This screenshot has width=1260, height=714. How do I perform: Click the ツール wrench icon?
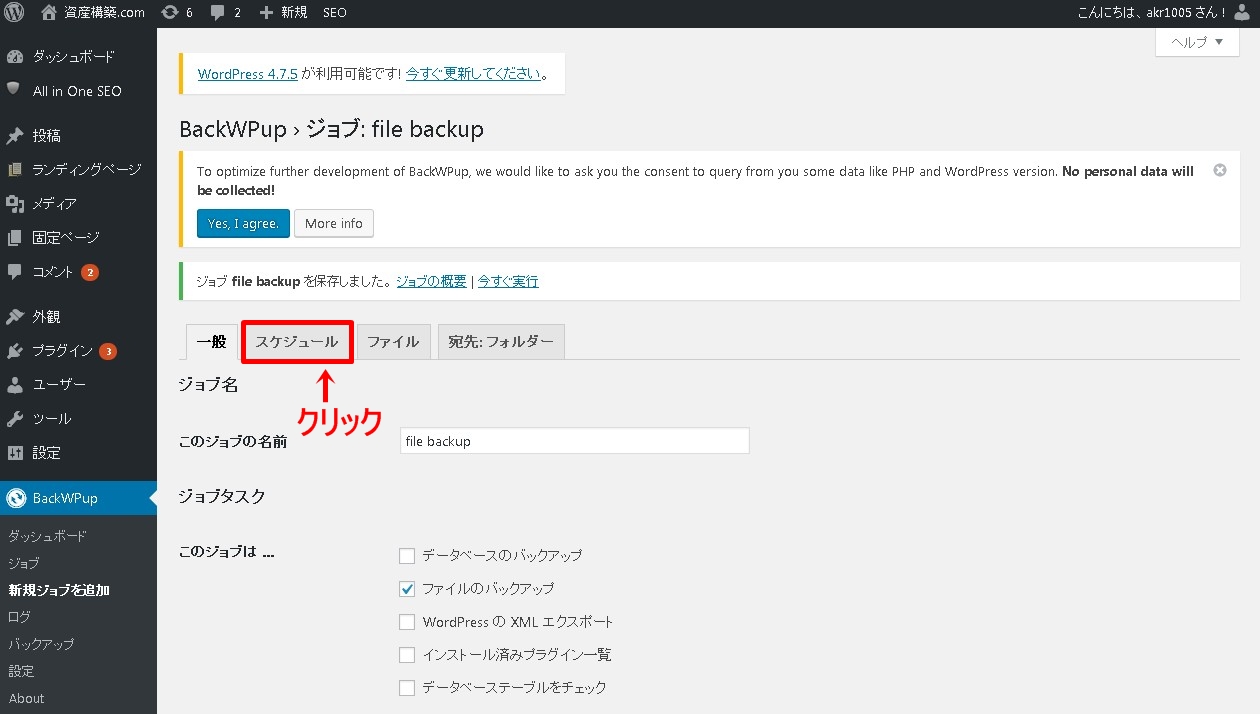[x=14, y=419]
